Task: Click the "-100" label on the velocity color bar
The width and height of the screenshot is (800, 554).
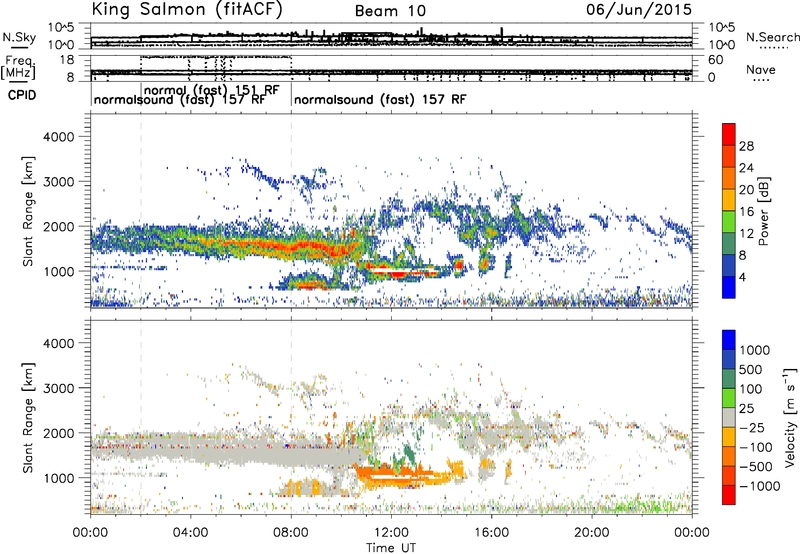Action: [756, 447]
